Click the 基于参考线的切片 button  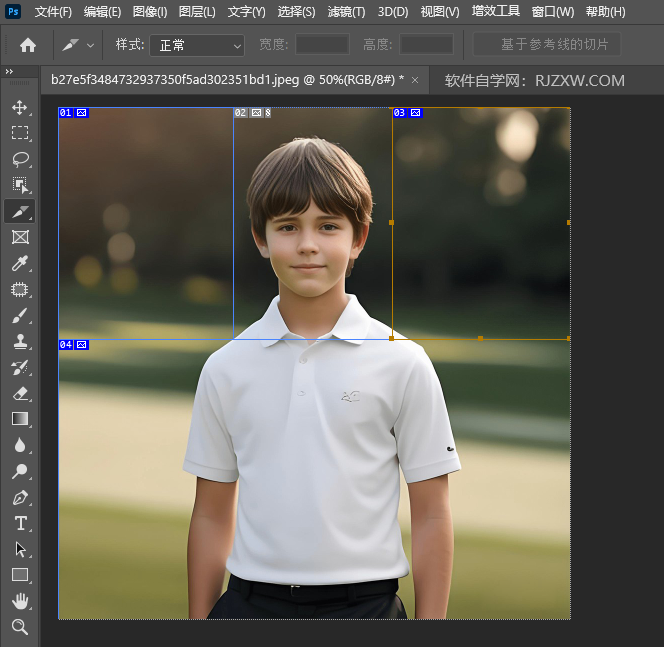[x=546, y=45]
